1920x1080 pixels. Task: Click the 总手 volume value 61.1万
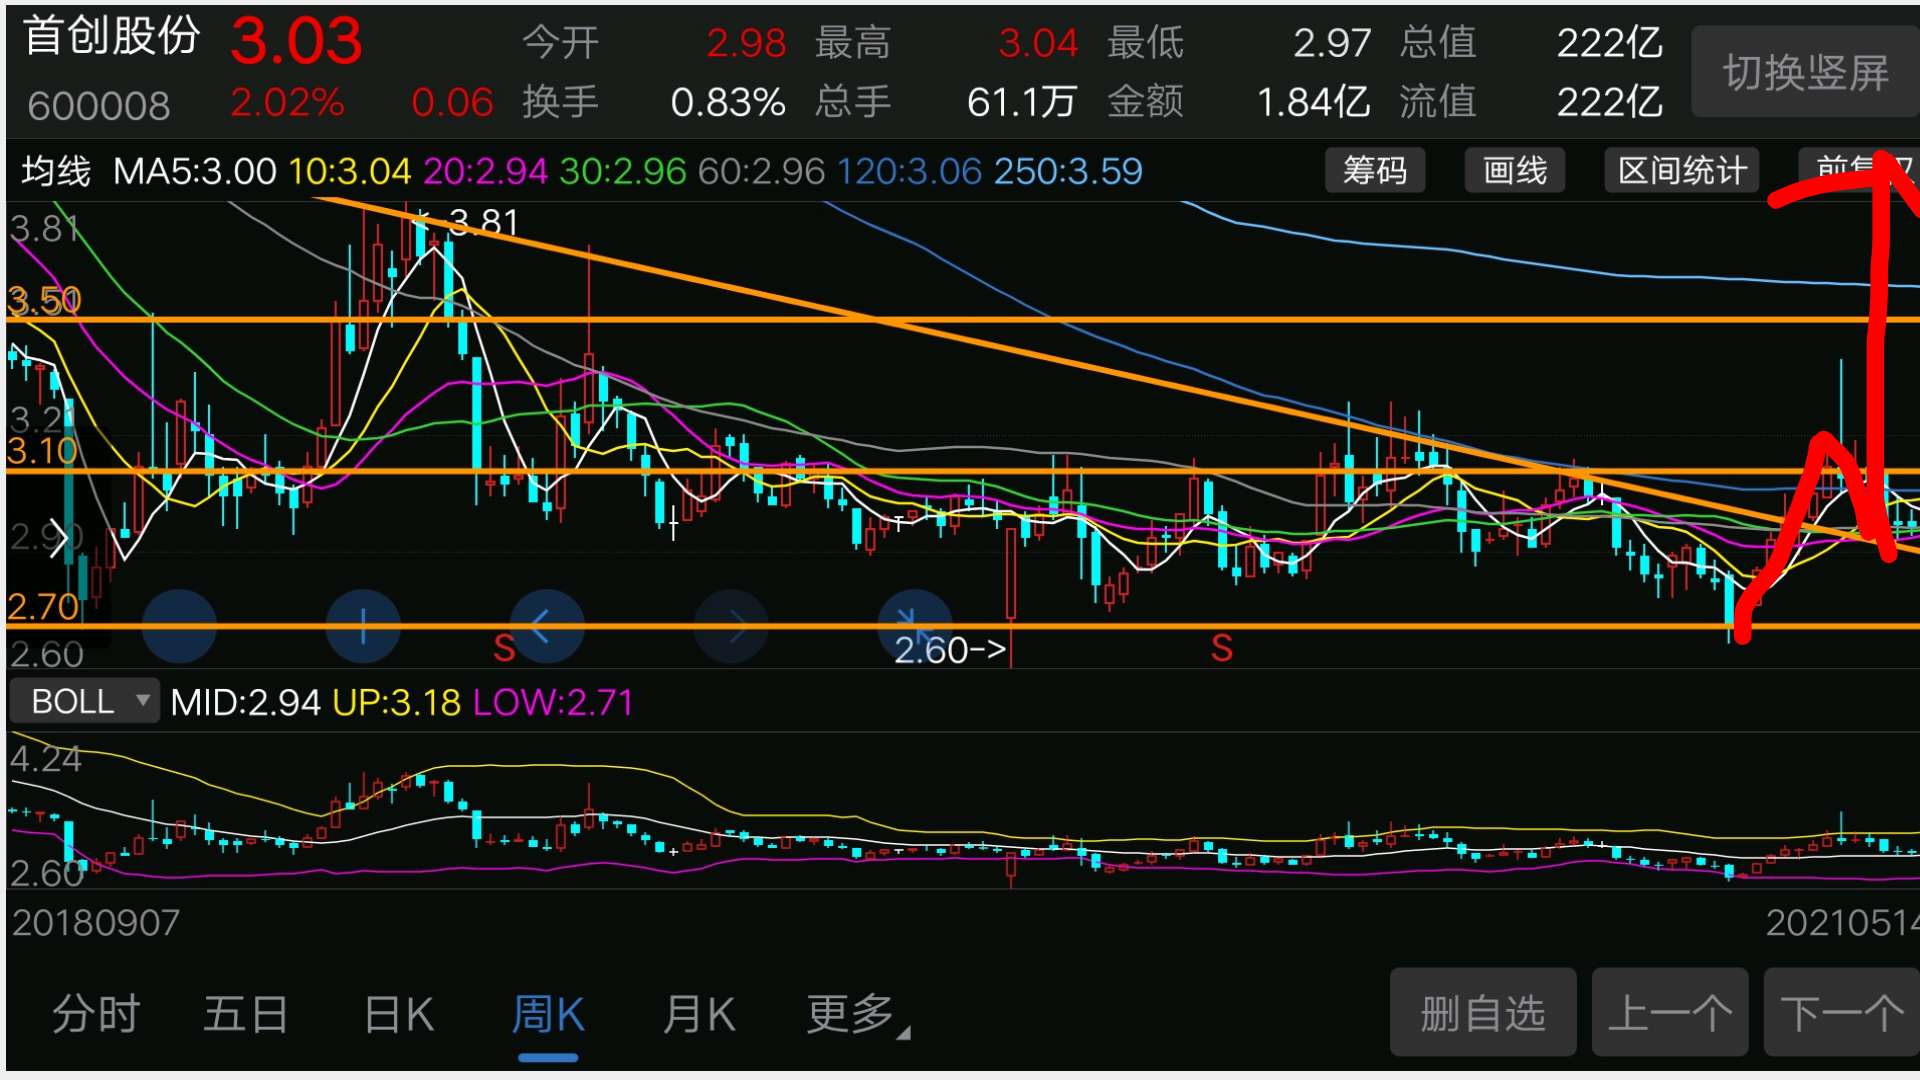[x=1022, y=102]
